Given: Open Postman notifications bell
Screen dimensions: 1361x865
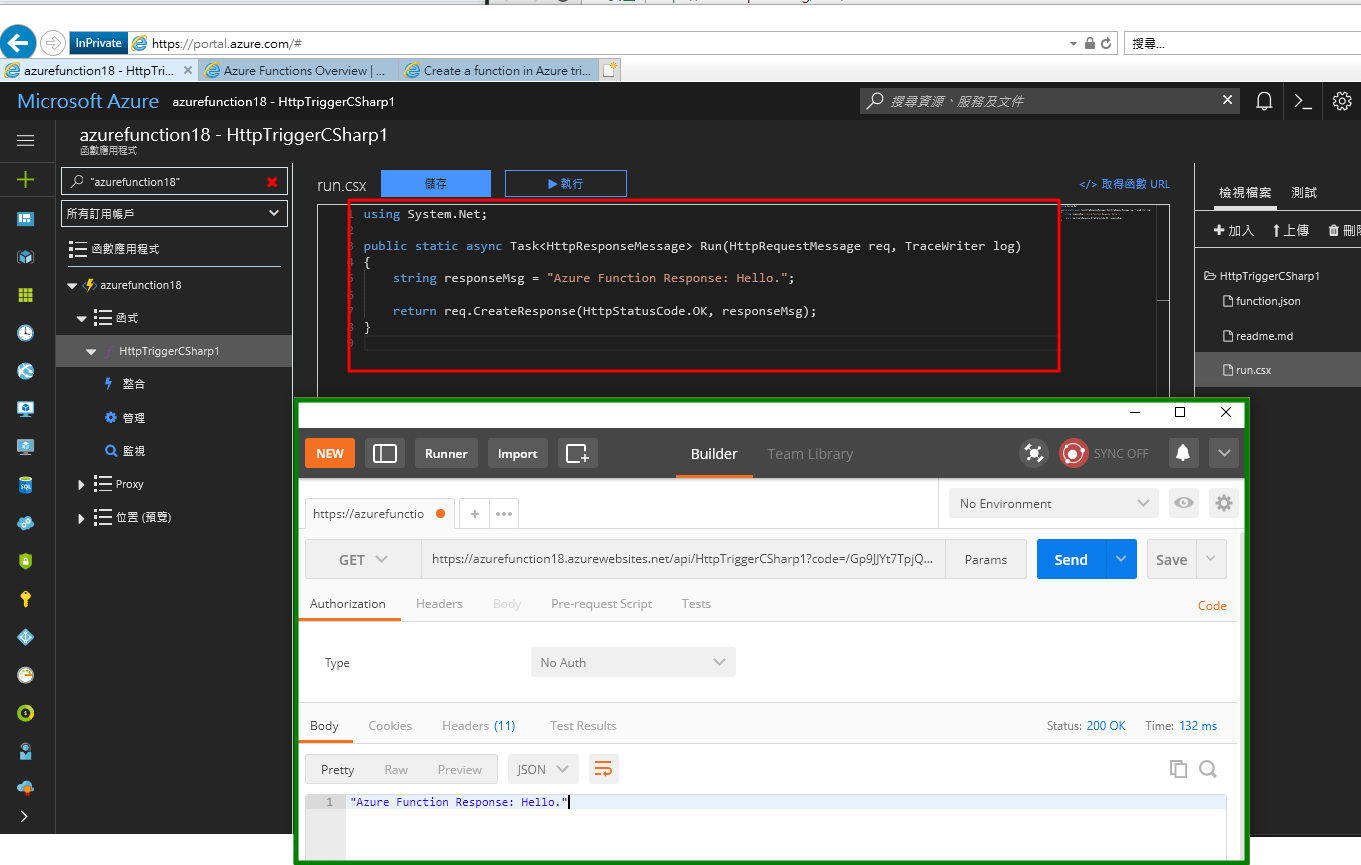Looking at the screenshot, I should click(x=1184, y=453).
